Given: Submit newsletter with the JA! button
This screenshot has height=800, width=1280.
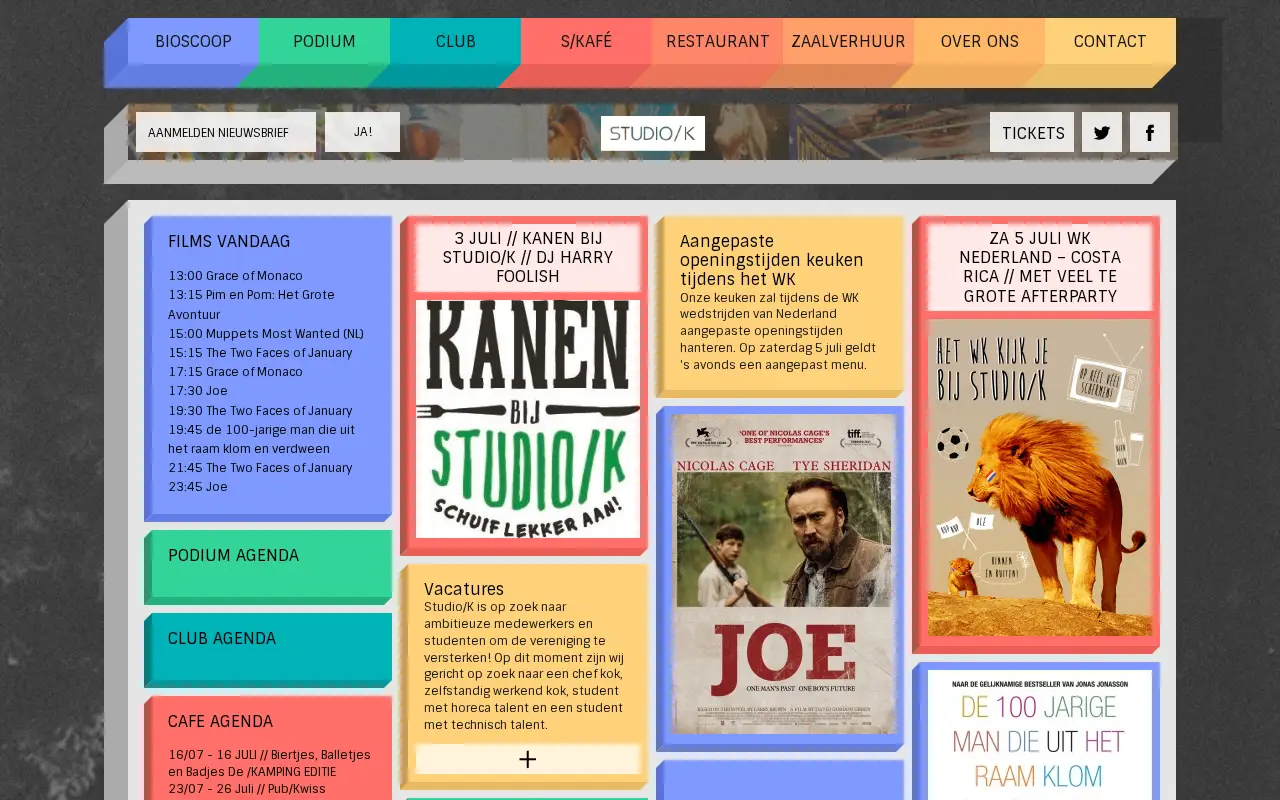Looking at the screenshot, I should click(362, 132).
